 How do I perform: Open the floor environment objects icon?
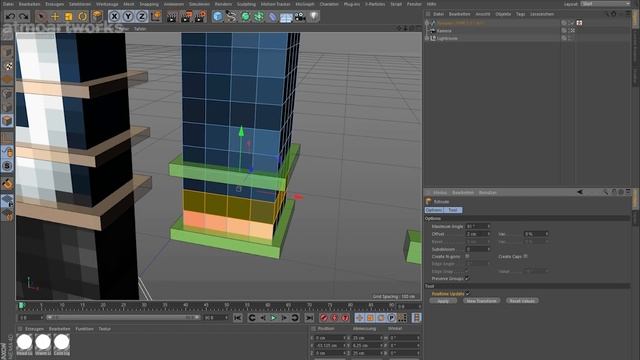[286, 17]
